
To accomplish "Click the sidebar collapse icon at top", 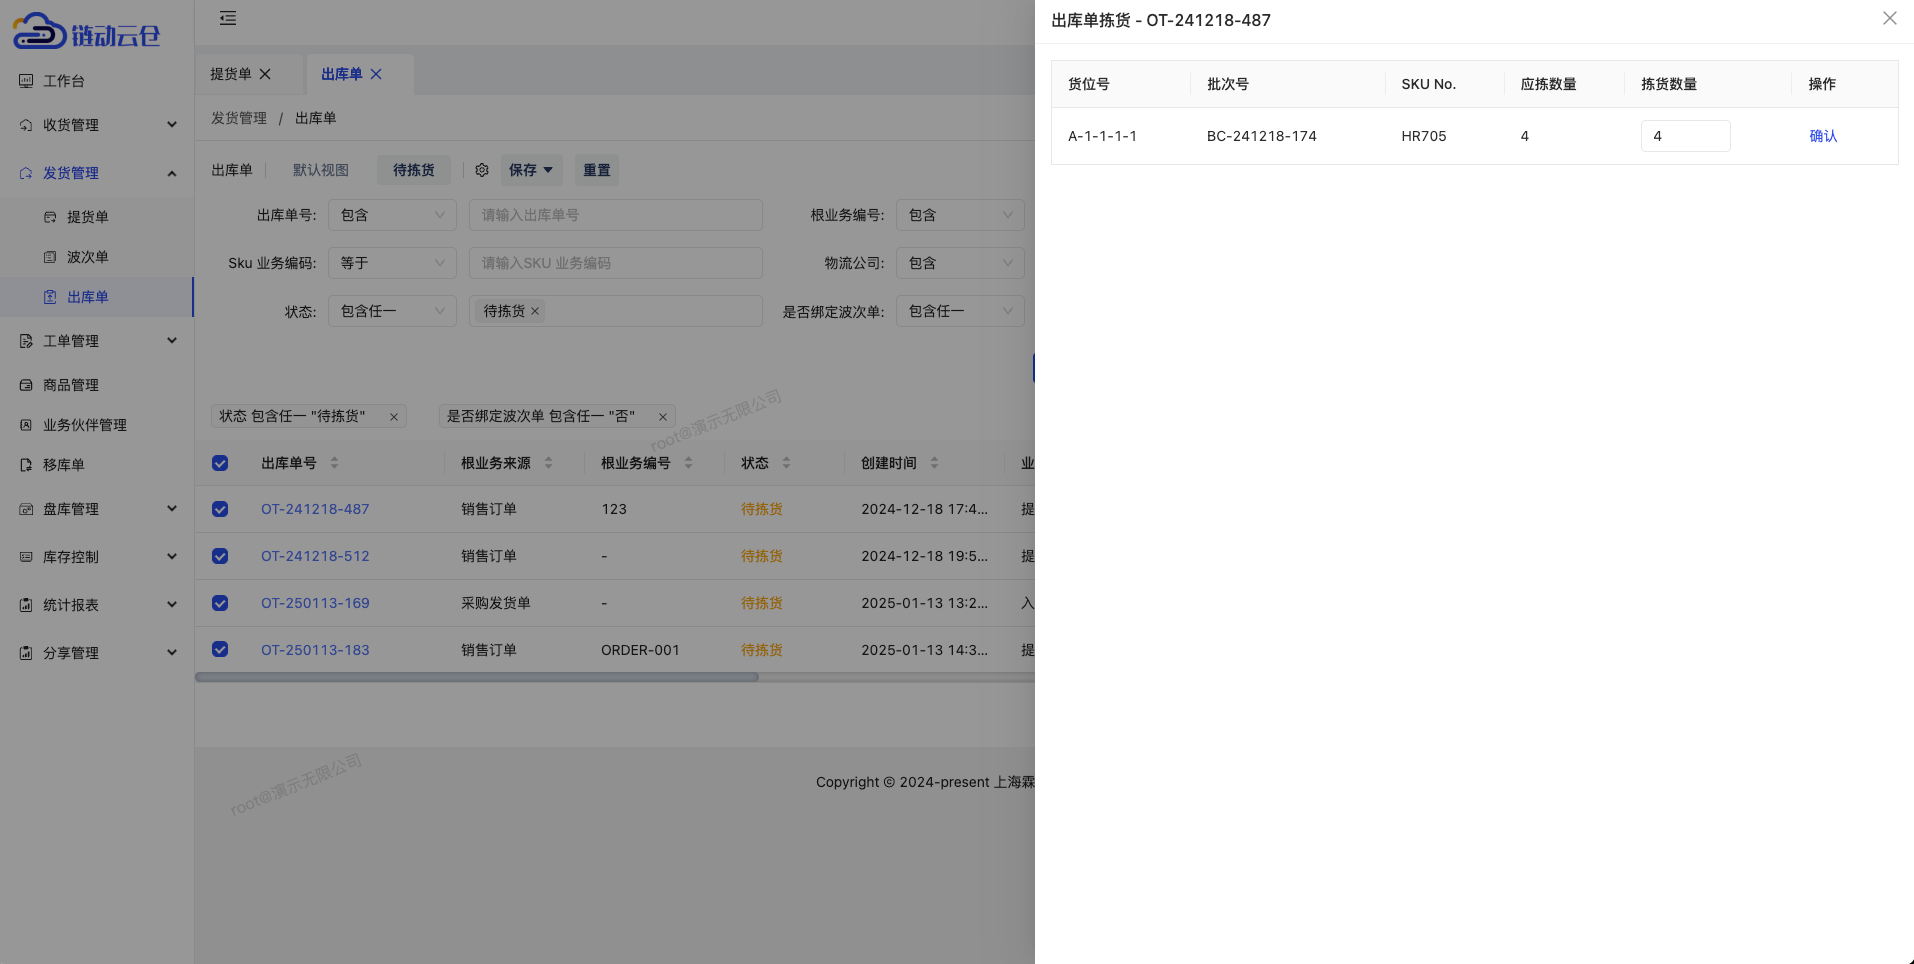I will pos(228,18).
